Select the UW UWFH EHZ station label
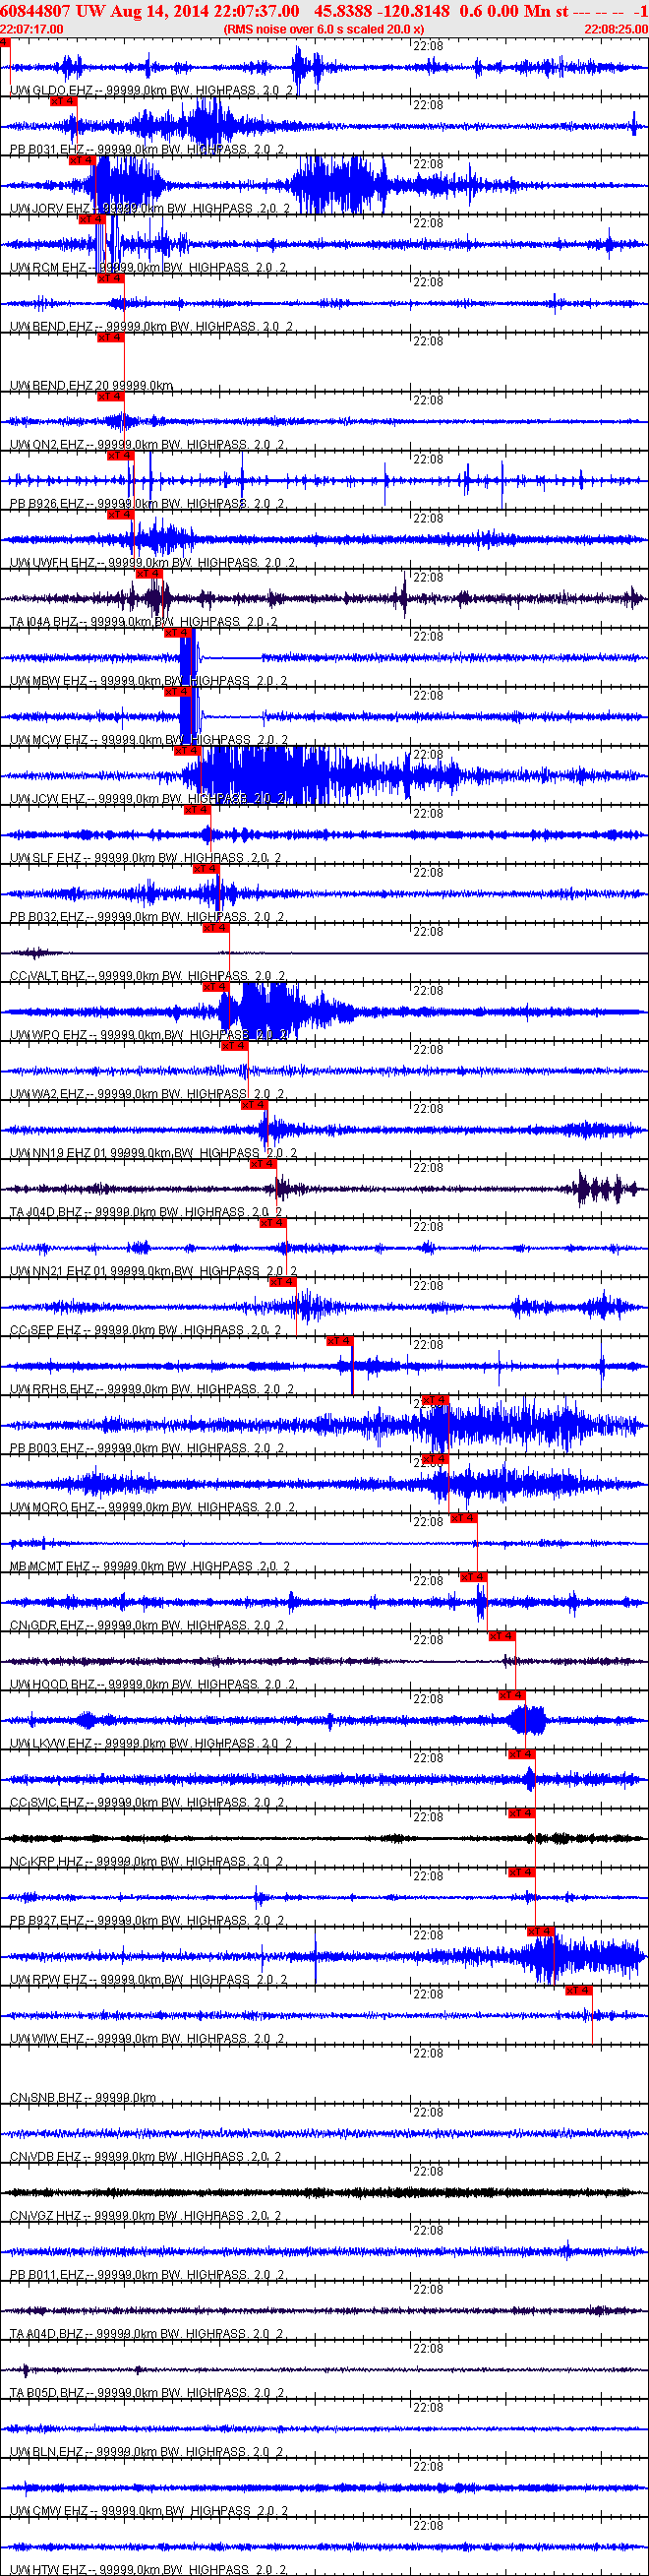649x2576 pixels. (x=152, y=562)
